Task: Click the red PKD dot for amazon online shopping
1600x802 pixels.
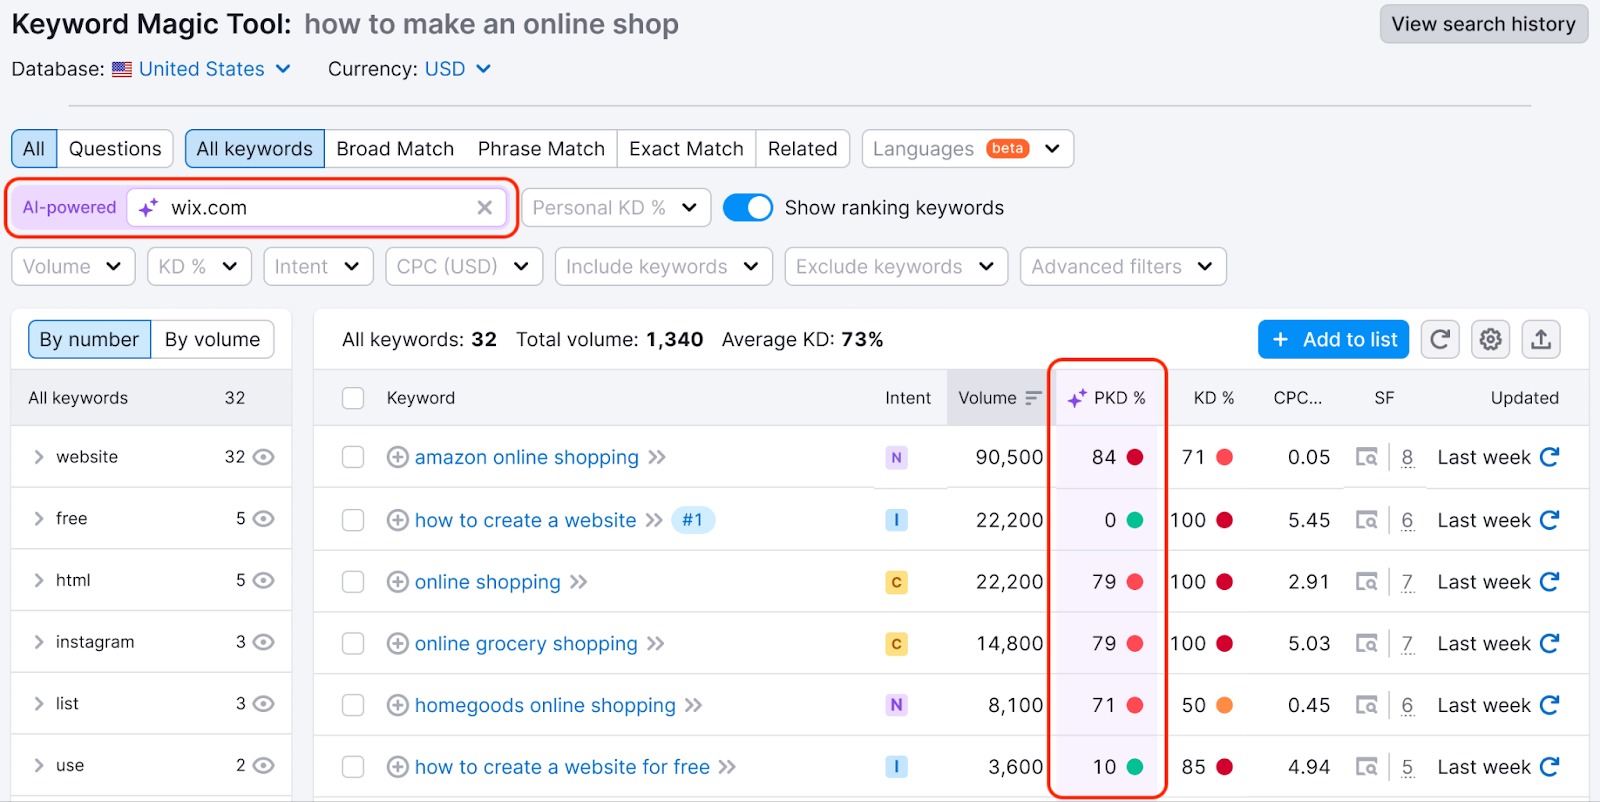Action: [x=1135, y=457]
